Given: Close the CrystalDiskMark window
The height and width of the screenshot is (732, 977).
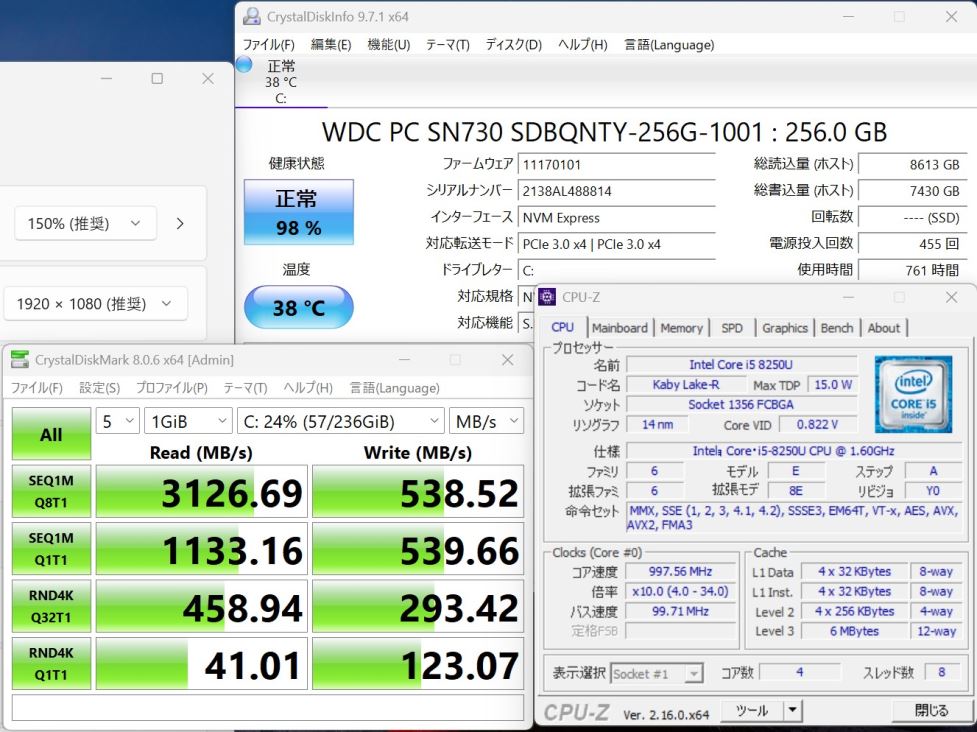Looking at the screenshot, I should tap(508, 359).
